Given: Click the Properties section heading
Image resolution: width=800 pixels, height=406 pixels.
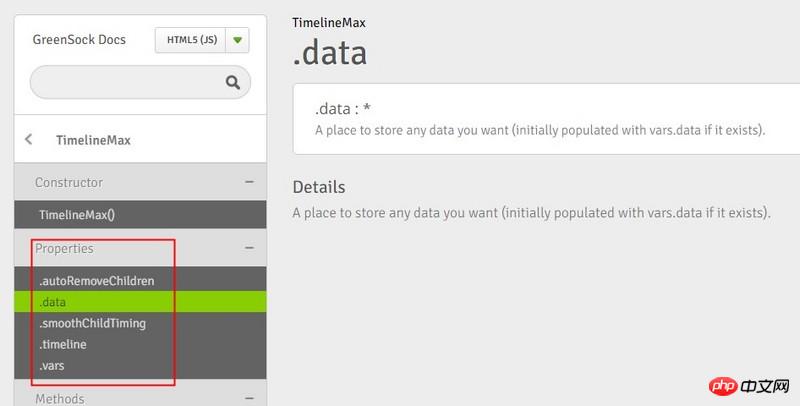Looking at the screenshot, I should click(64, 248).
